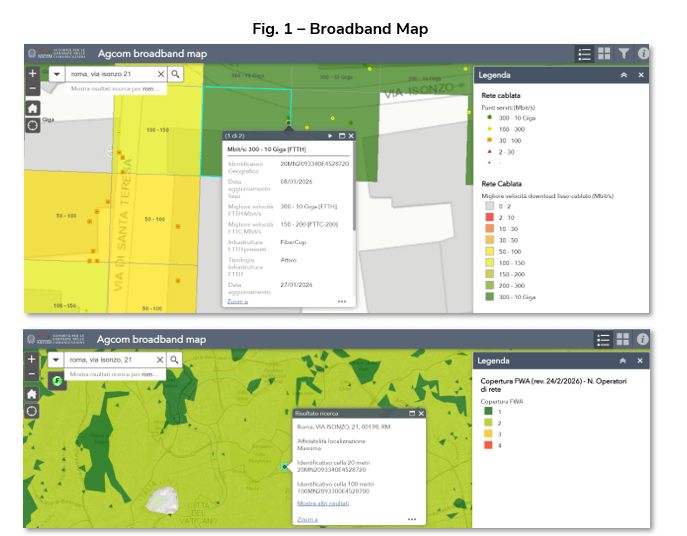Open three-dots menu in Risultato ricerca popup
Screen dimensions: 687x536
coord(411,520)
